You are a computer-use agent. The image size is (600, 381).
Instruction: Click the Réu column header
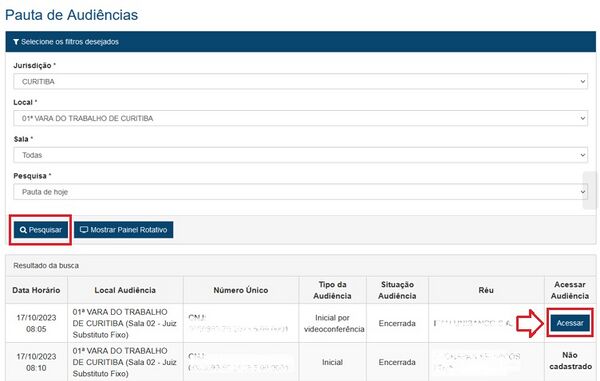click(486, 290)
